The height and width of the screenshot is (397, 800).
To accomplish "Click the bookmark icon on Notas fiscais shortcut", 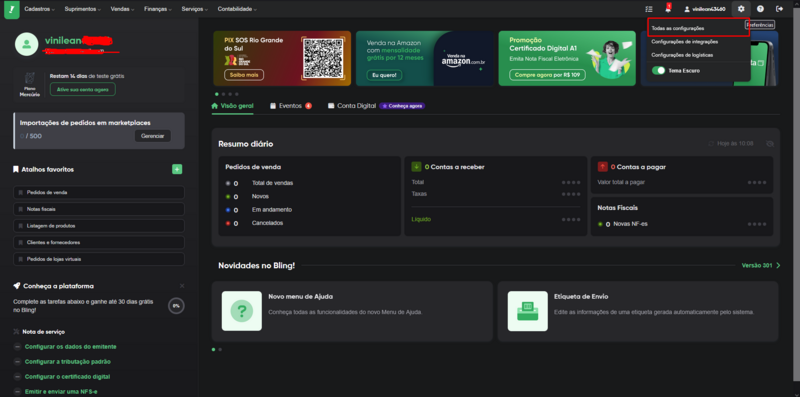I will coord(21,209).
